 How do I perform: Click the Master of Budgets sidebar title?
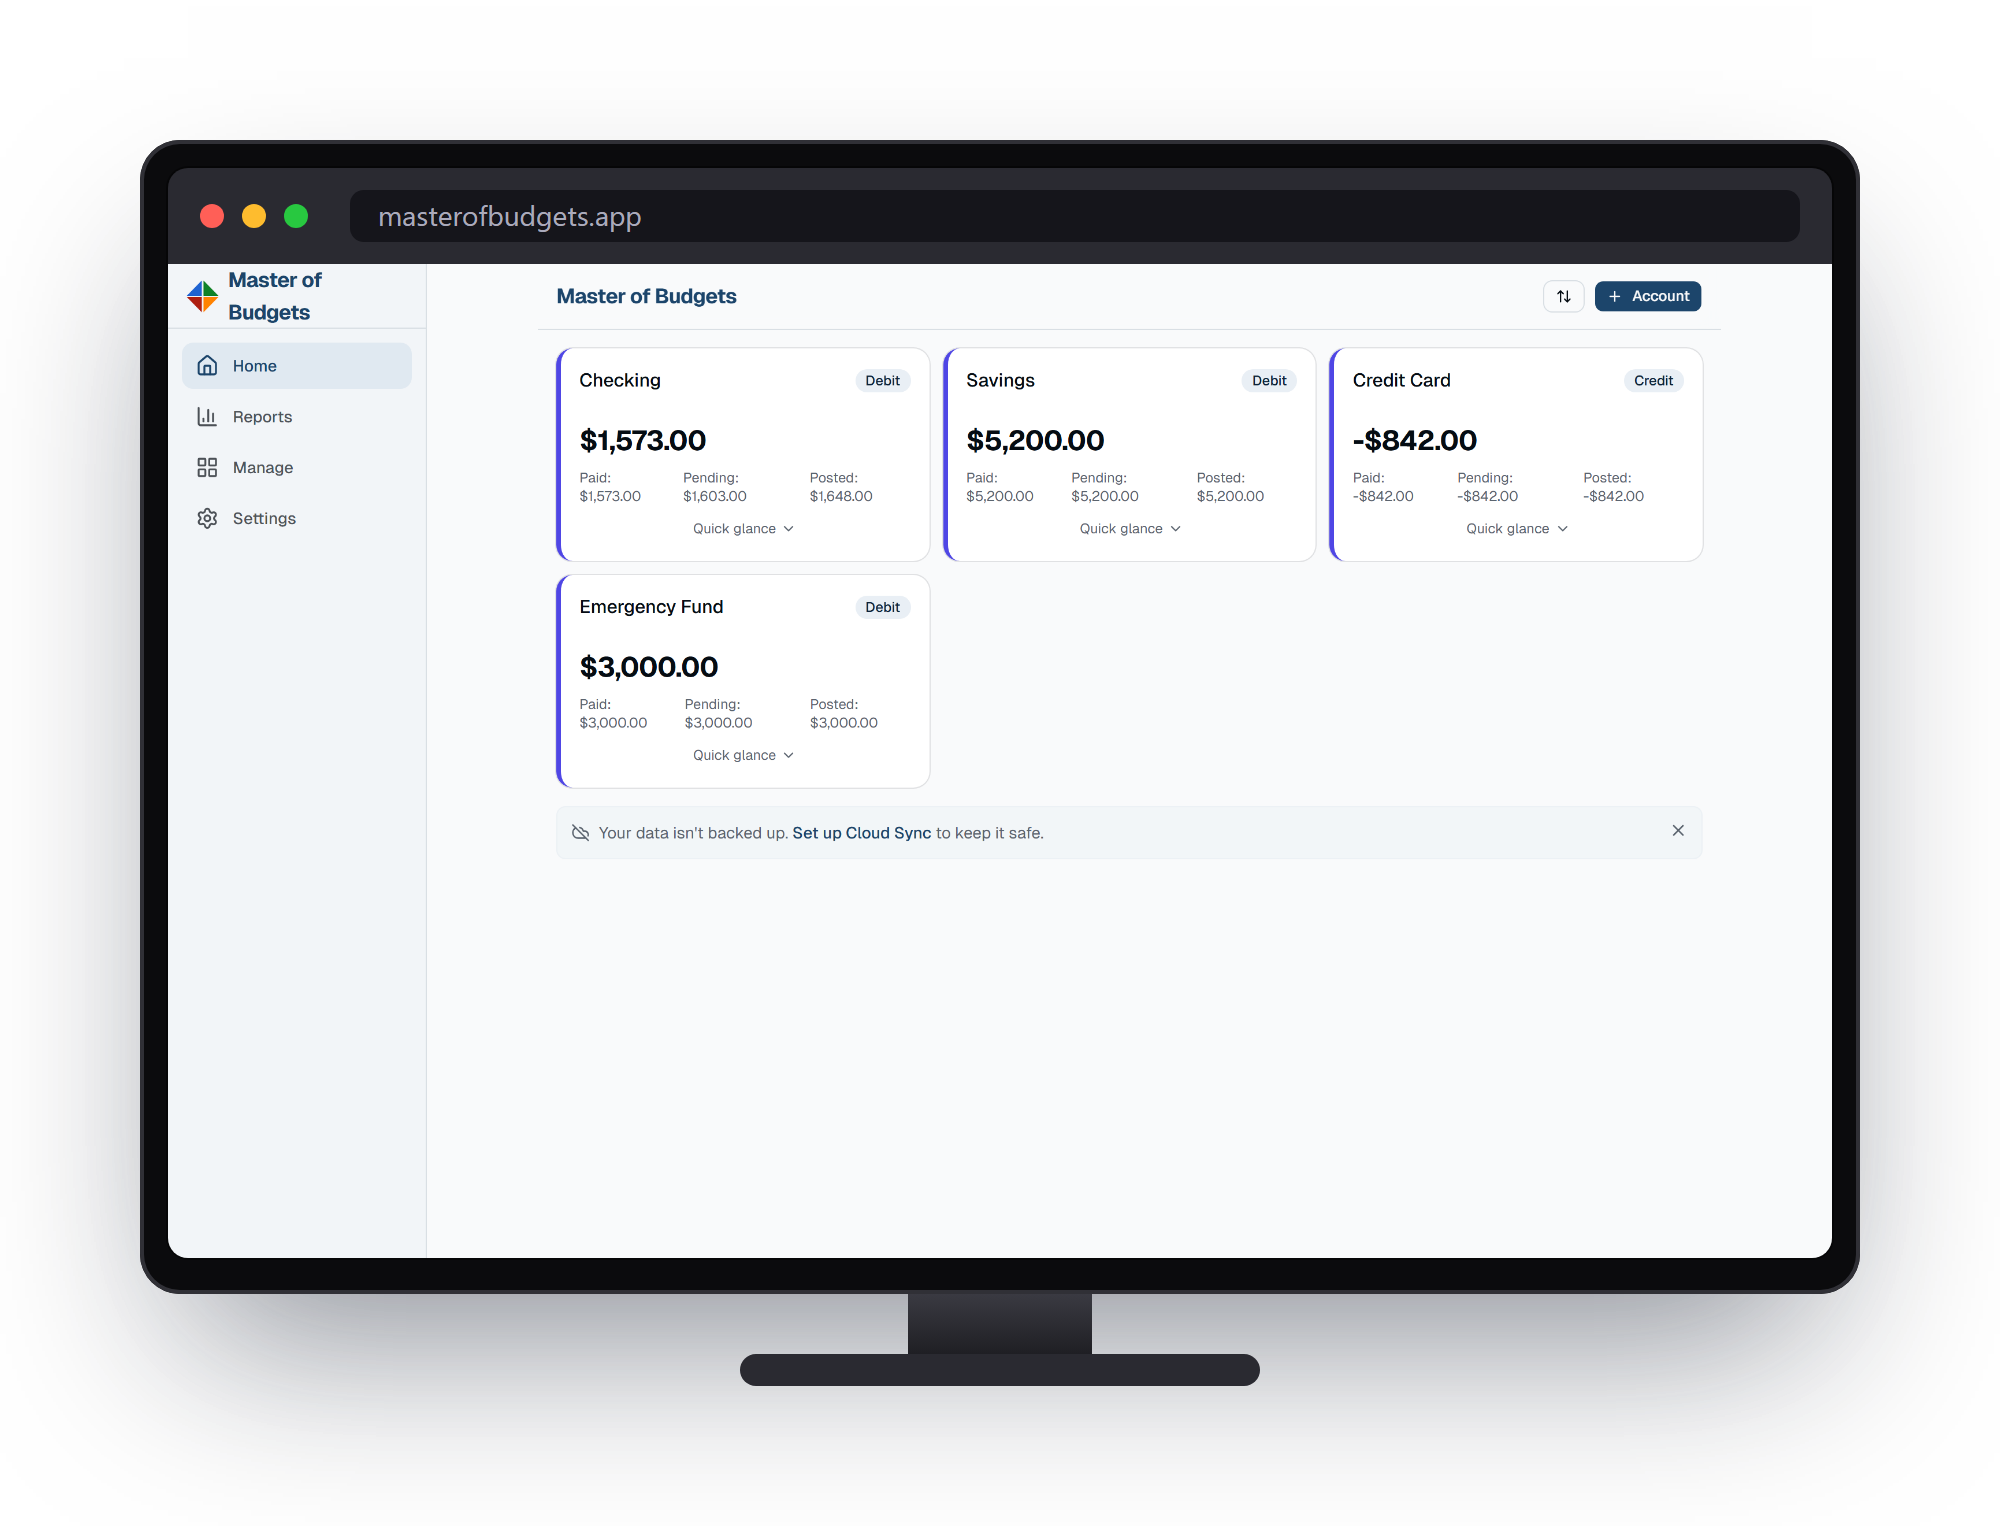[275, 296]
